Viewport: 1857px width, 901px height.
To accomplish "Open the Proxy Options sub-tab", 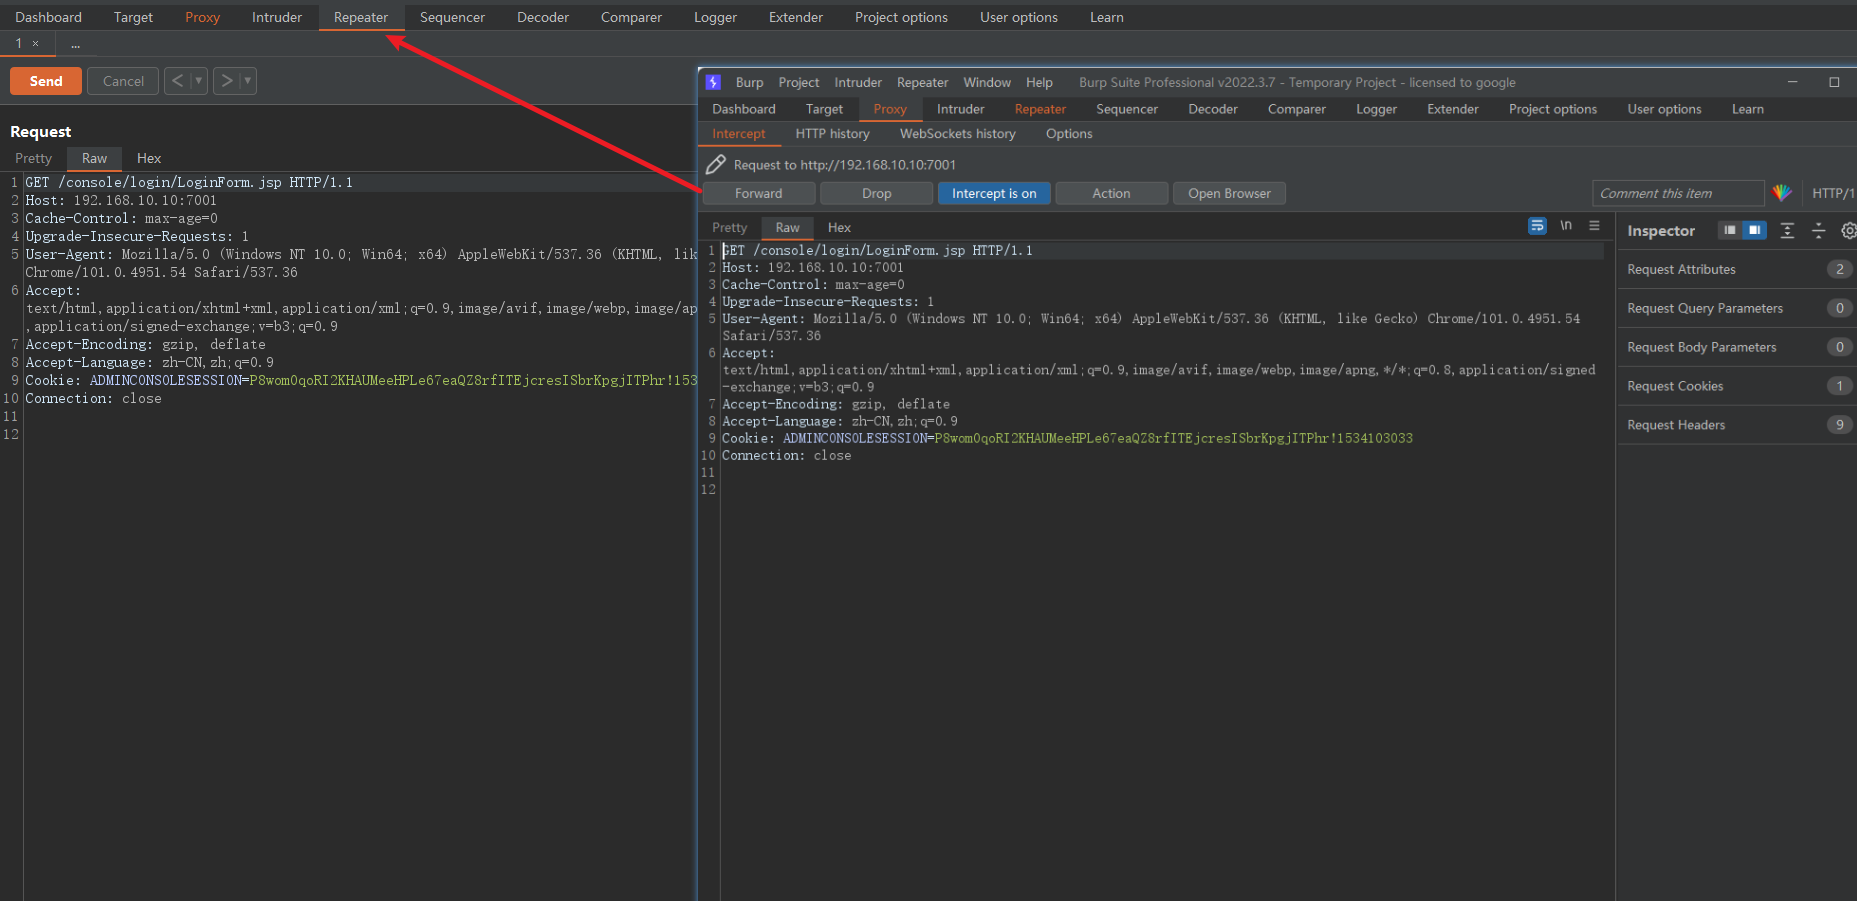I will coord(1069,133).
